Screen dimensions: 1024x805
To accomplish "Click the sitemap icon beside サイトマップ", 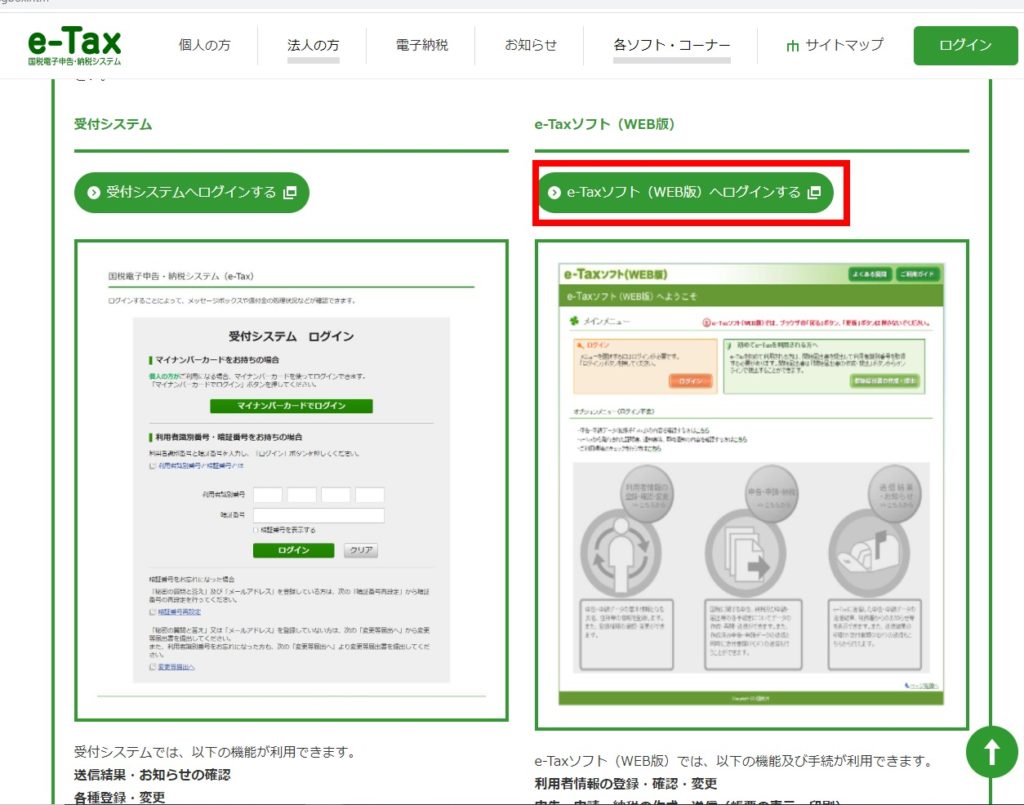I will click(x=792, y=46).
